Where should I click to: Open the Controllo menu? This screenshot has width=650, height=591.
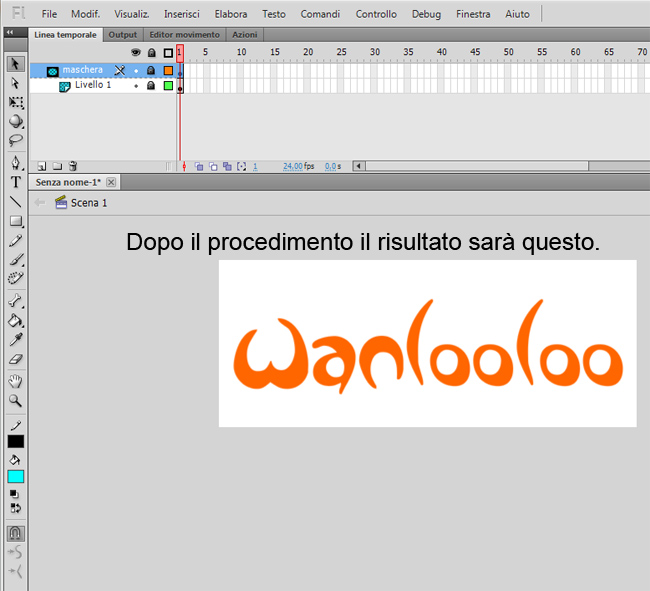pos(376,14)
